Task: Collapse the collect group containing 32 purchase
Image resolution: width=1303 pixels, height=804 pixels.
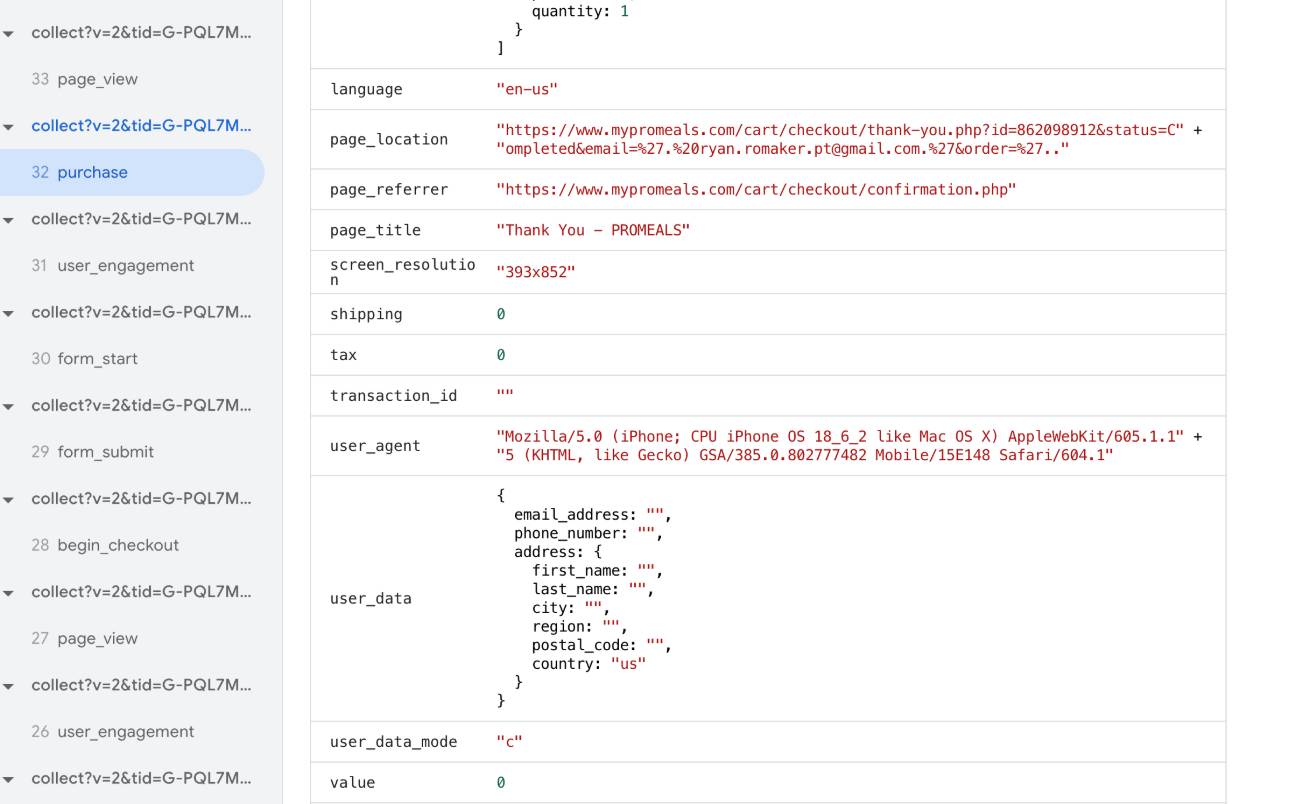Action: (x=9, y=126)
